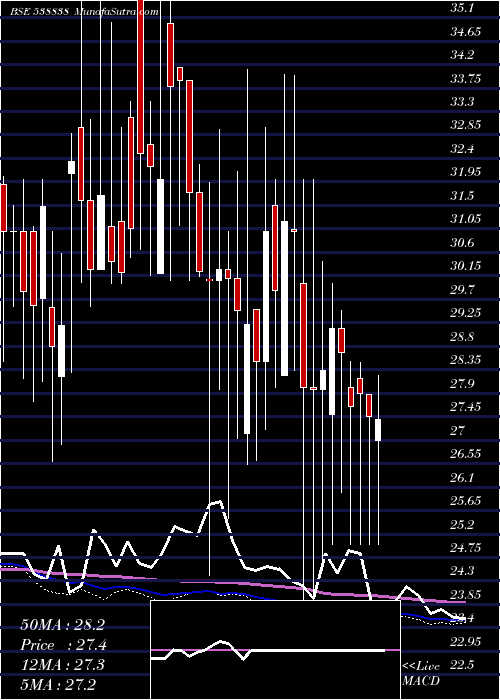Click the 24.3 price axis label
Screen dimensions: 500x700
[463, 571]
